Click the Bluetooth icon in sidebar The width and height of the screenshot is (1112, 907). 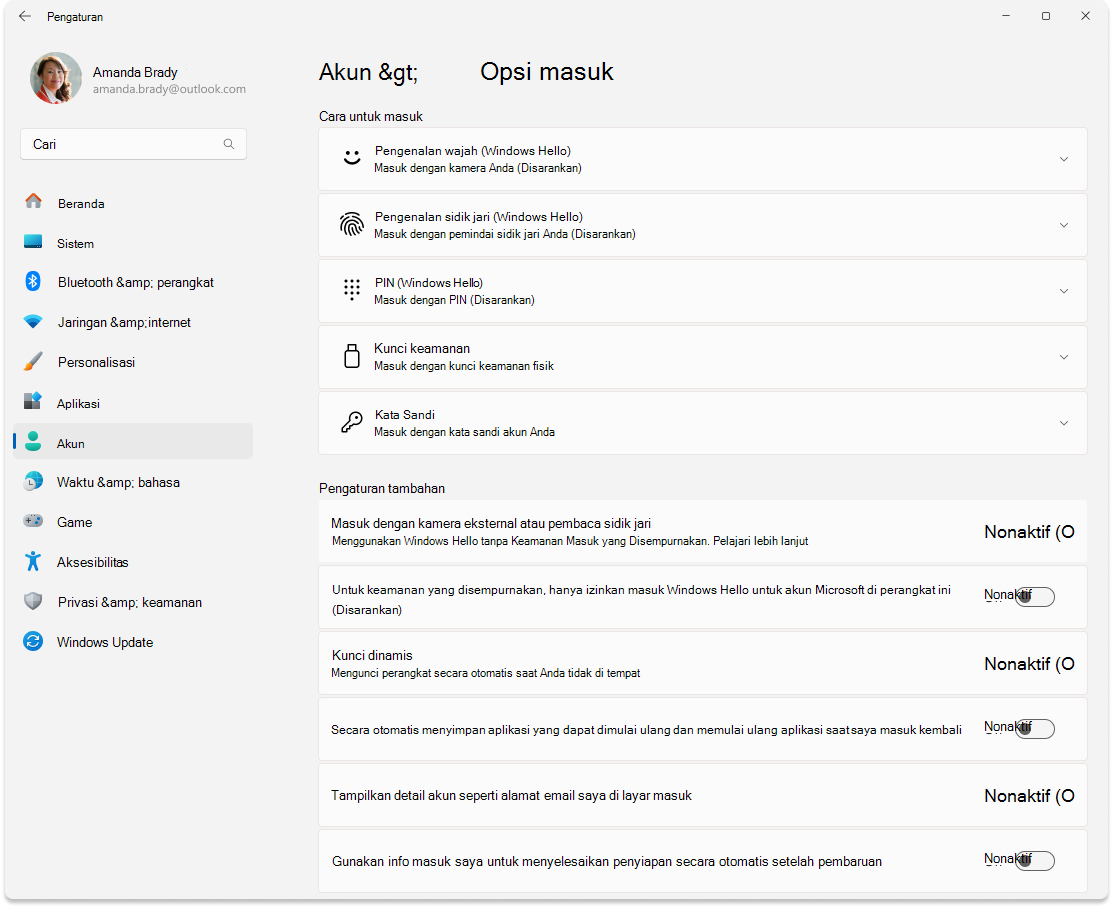tap(33, 281)
